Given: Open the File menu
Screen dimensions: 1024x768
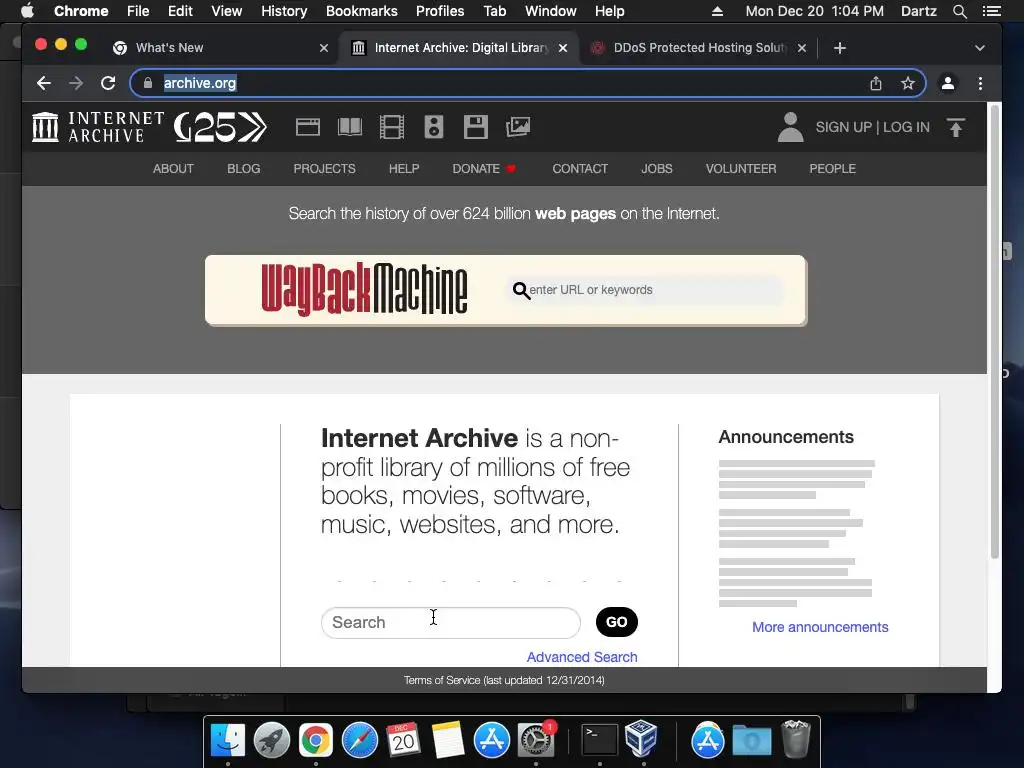Looking at the screenshot, I should (x=138, y=11).
